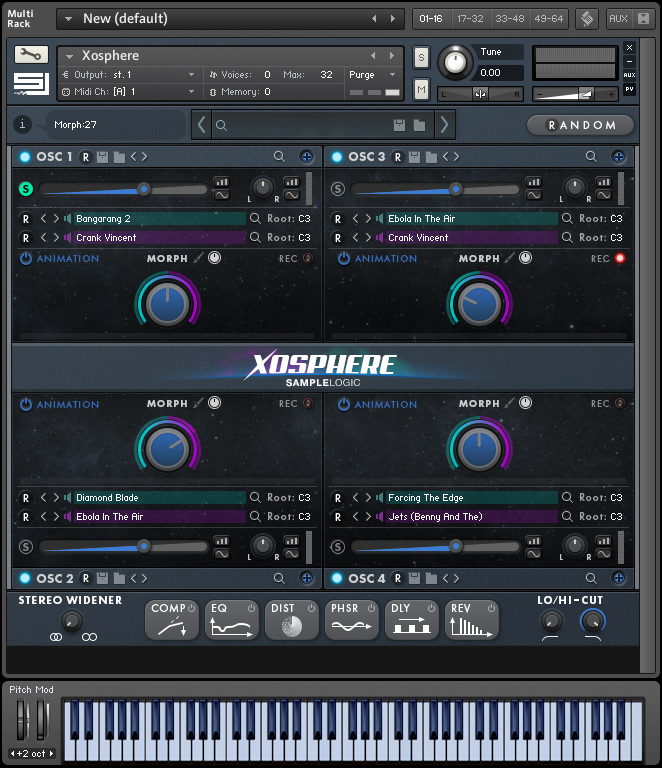Open the DLY delay effect panel
Screen dimensions: 662x768
(x=412, y=621)
